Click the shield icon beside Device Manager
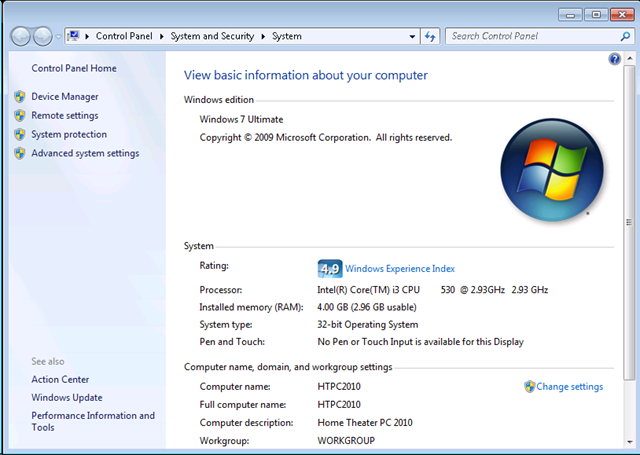This screenshot has height=455, width=640. pos(20,97)
